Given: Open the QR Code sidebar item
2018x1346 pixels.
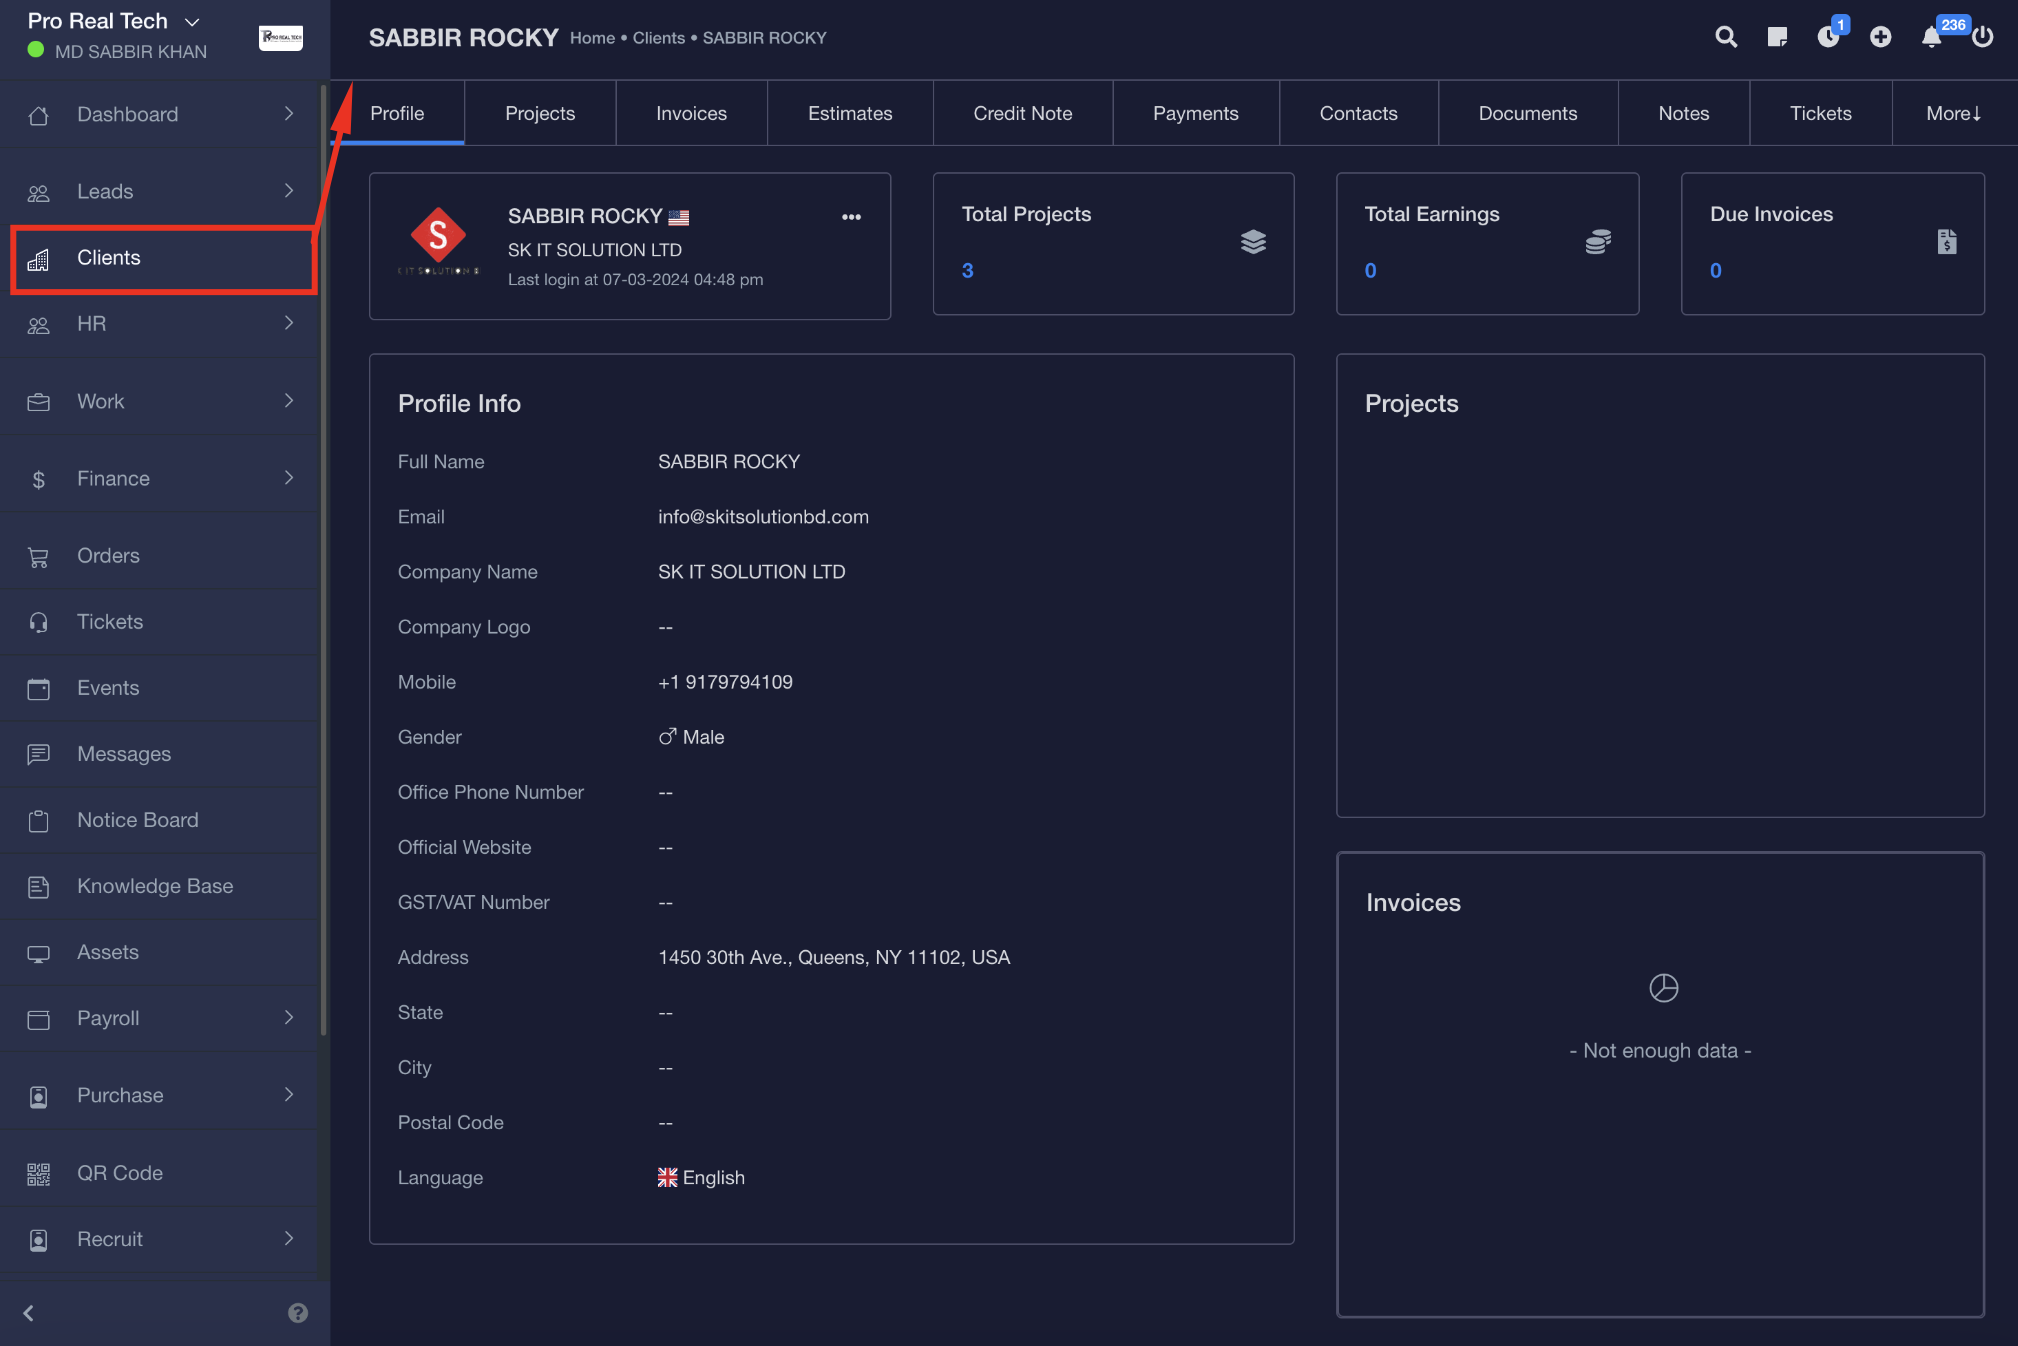Looking at the screenshot, I should [x=120, y=1173].
